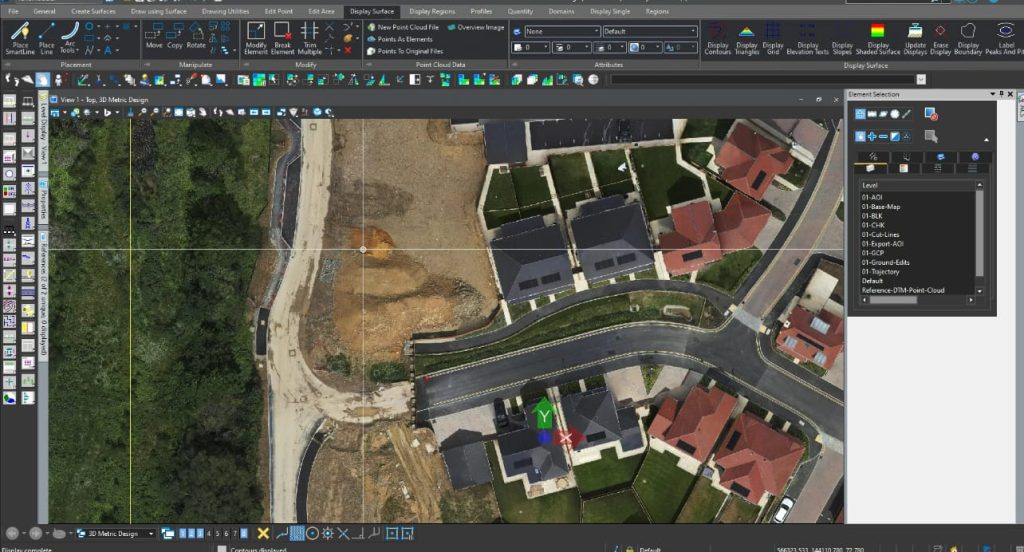Toggle view 1 button in bottom bar

click(x=182, y=534)
